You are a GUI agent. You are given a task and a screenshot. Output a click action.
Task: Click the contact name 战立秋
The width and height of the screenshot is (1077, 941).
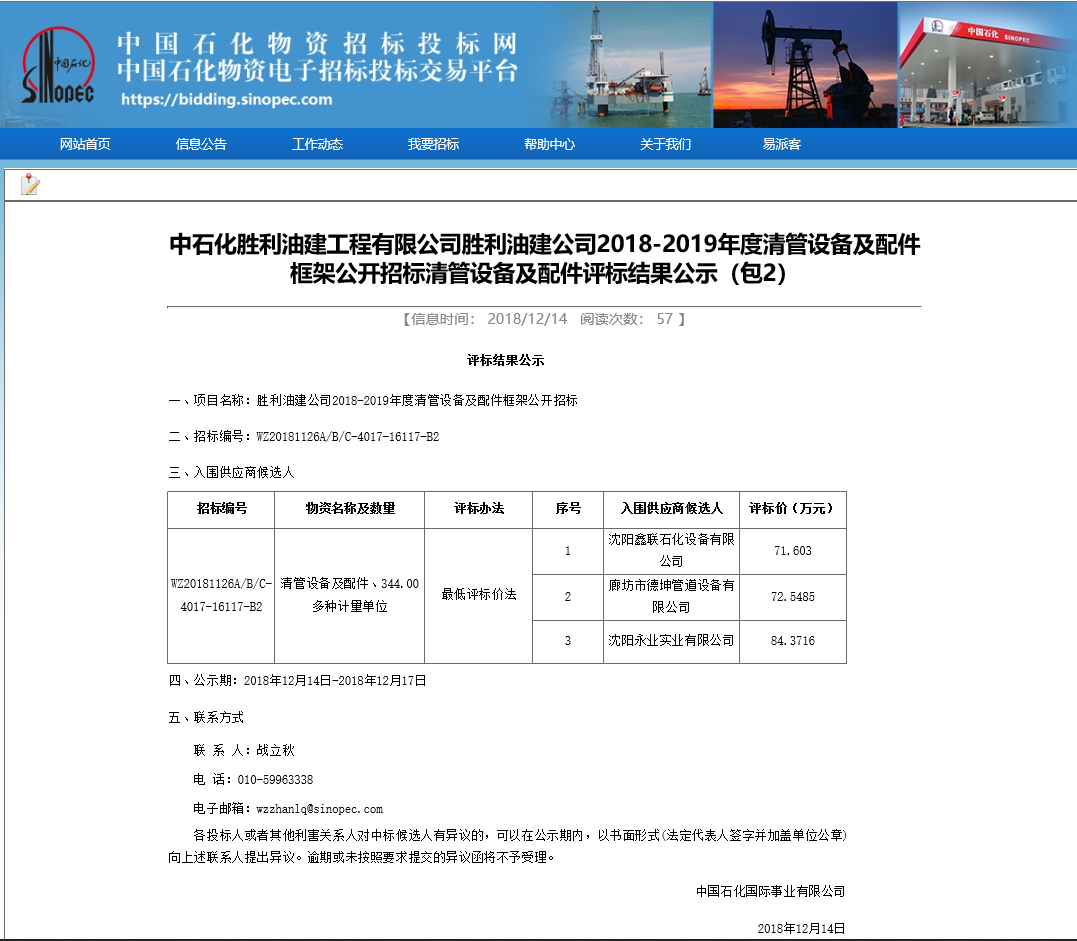tap(275, 751)
